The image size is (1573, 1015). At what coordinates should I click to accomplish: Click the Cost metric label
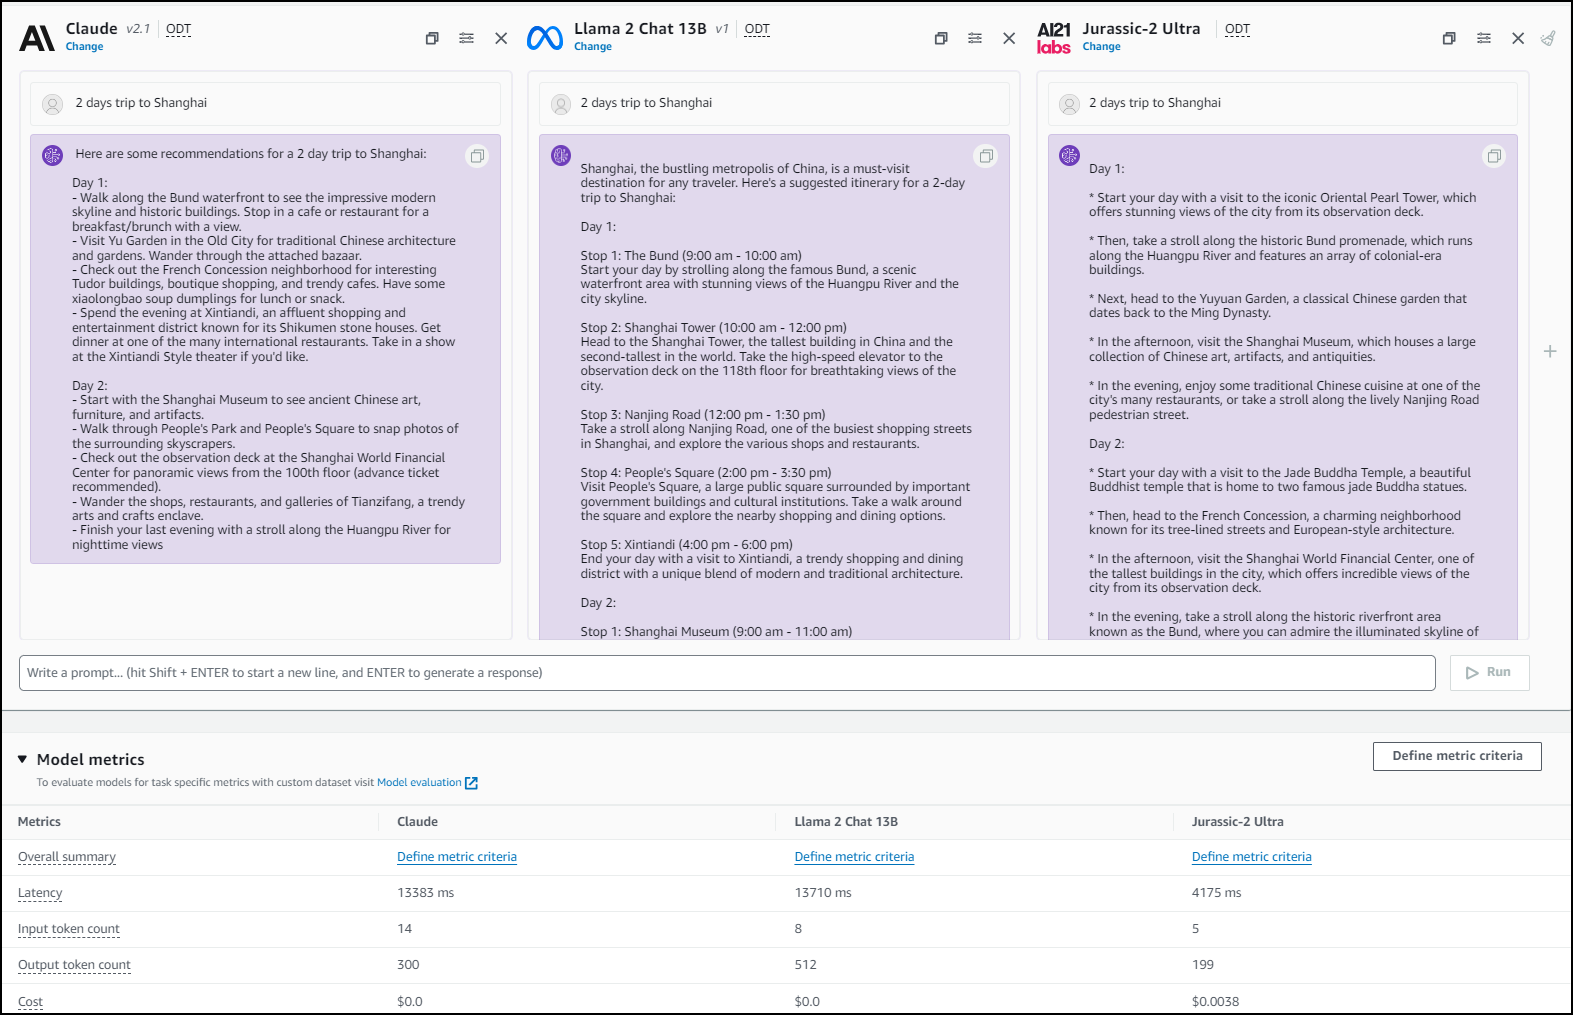point(30,1002)
